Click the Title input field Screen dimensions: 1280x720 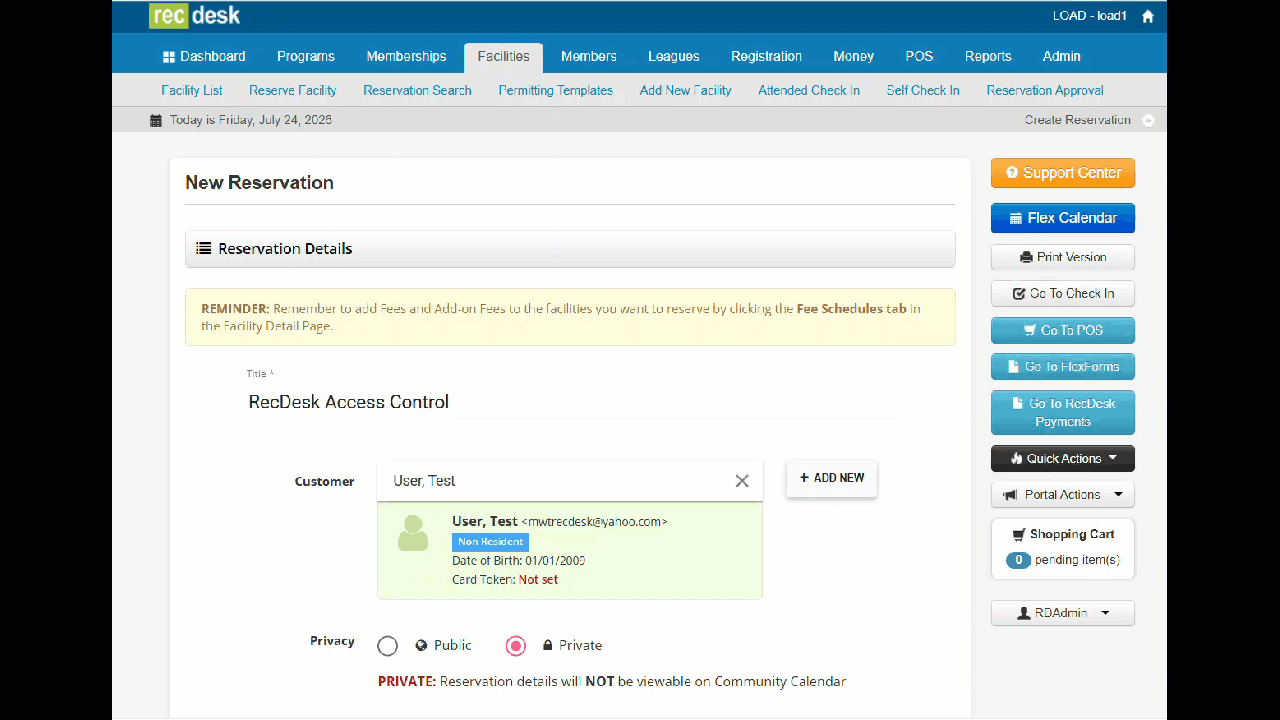(571, 402)
